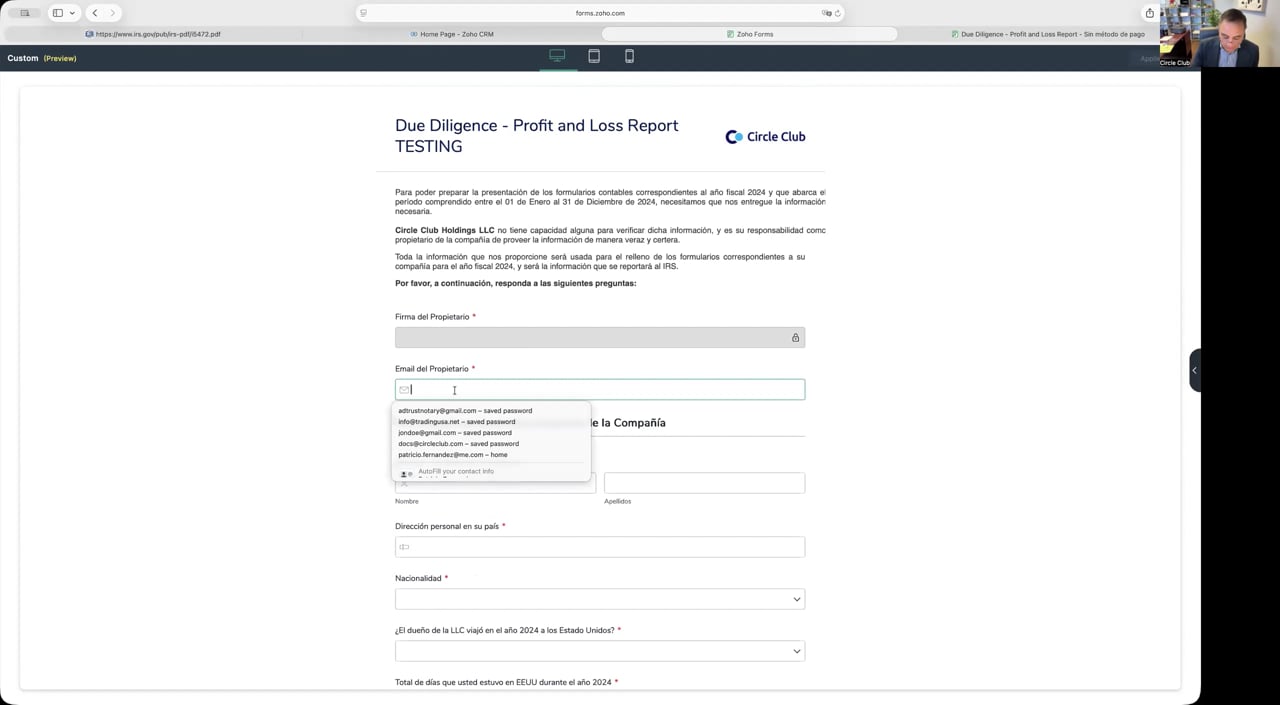1280x705 pixels.
Task: Reload the page
Action: (x=838, y=13)
